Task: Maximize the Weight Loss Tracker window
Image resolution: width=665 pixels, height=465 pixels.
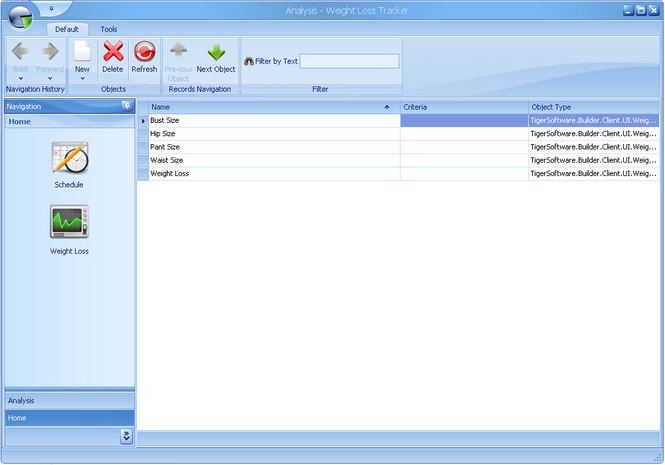Action: point(641,11)
